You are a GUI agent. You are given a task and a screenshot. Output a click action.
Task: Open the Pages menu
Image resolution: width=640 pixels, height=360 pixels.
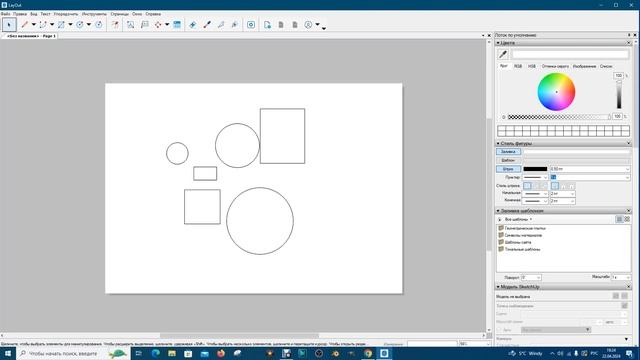[x=120, y=14]
